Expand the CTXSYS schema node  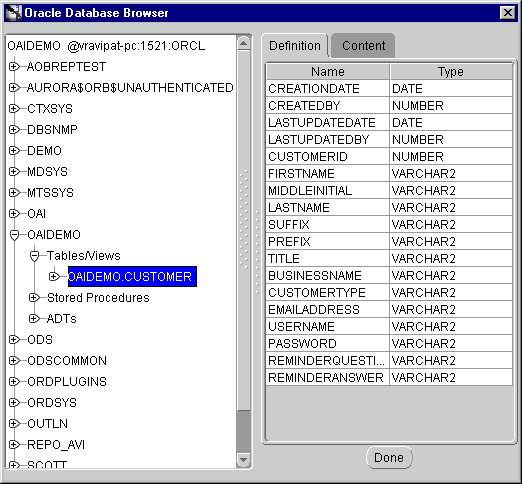click(x=14, y=109)
